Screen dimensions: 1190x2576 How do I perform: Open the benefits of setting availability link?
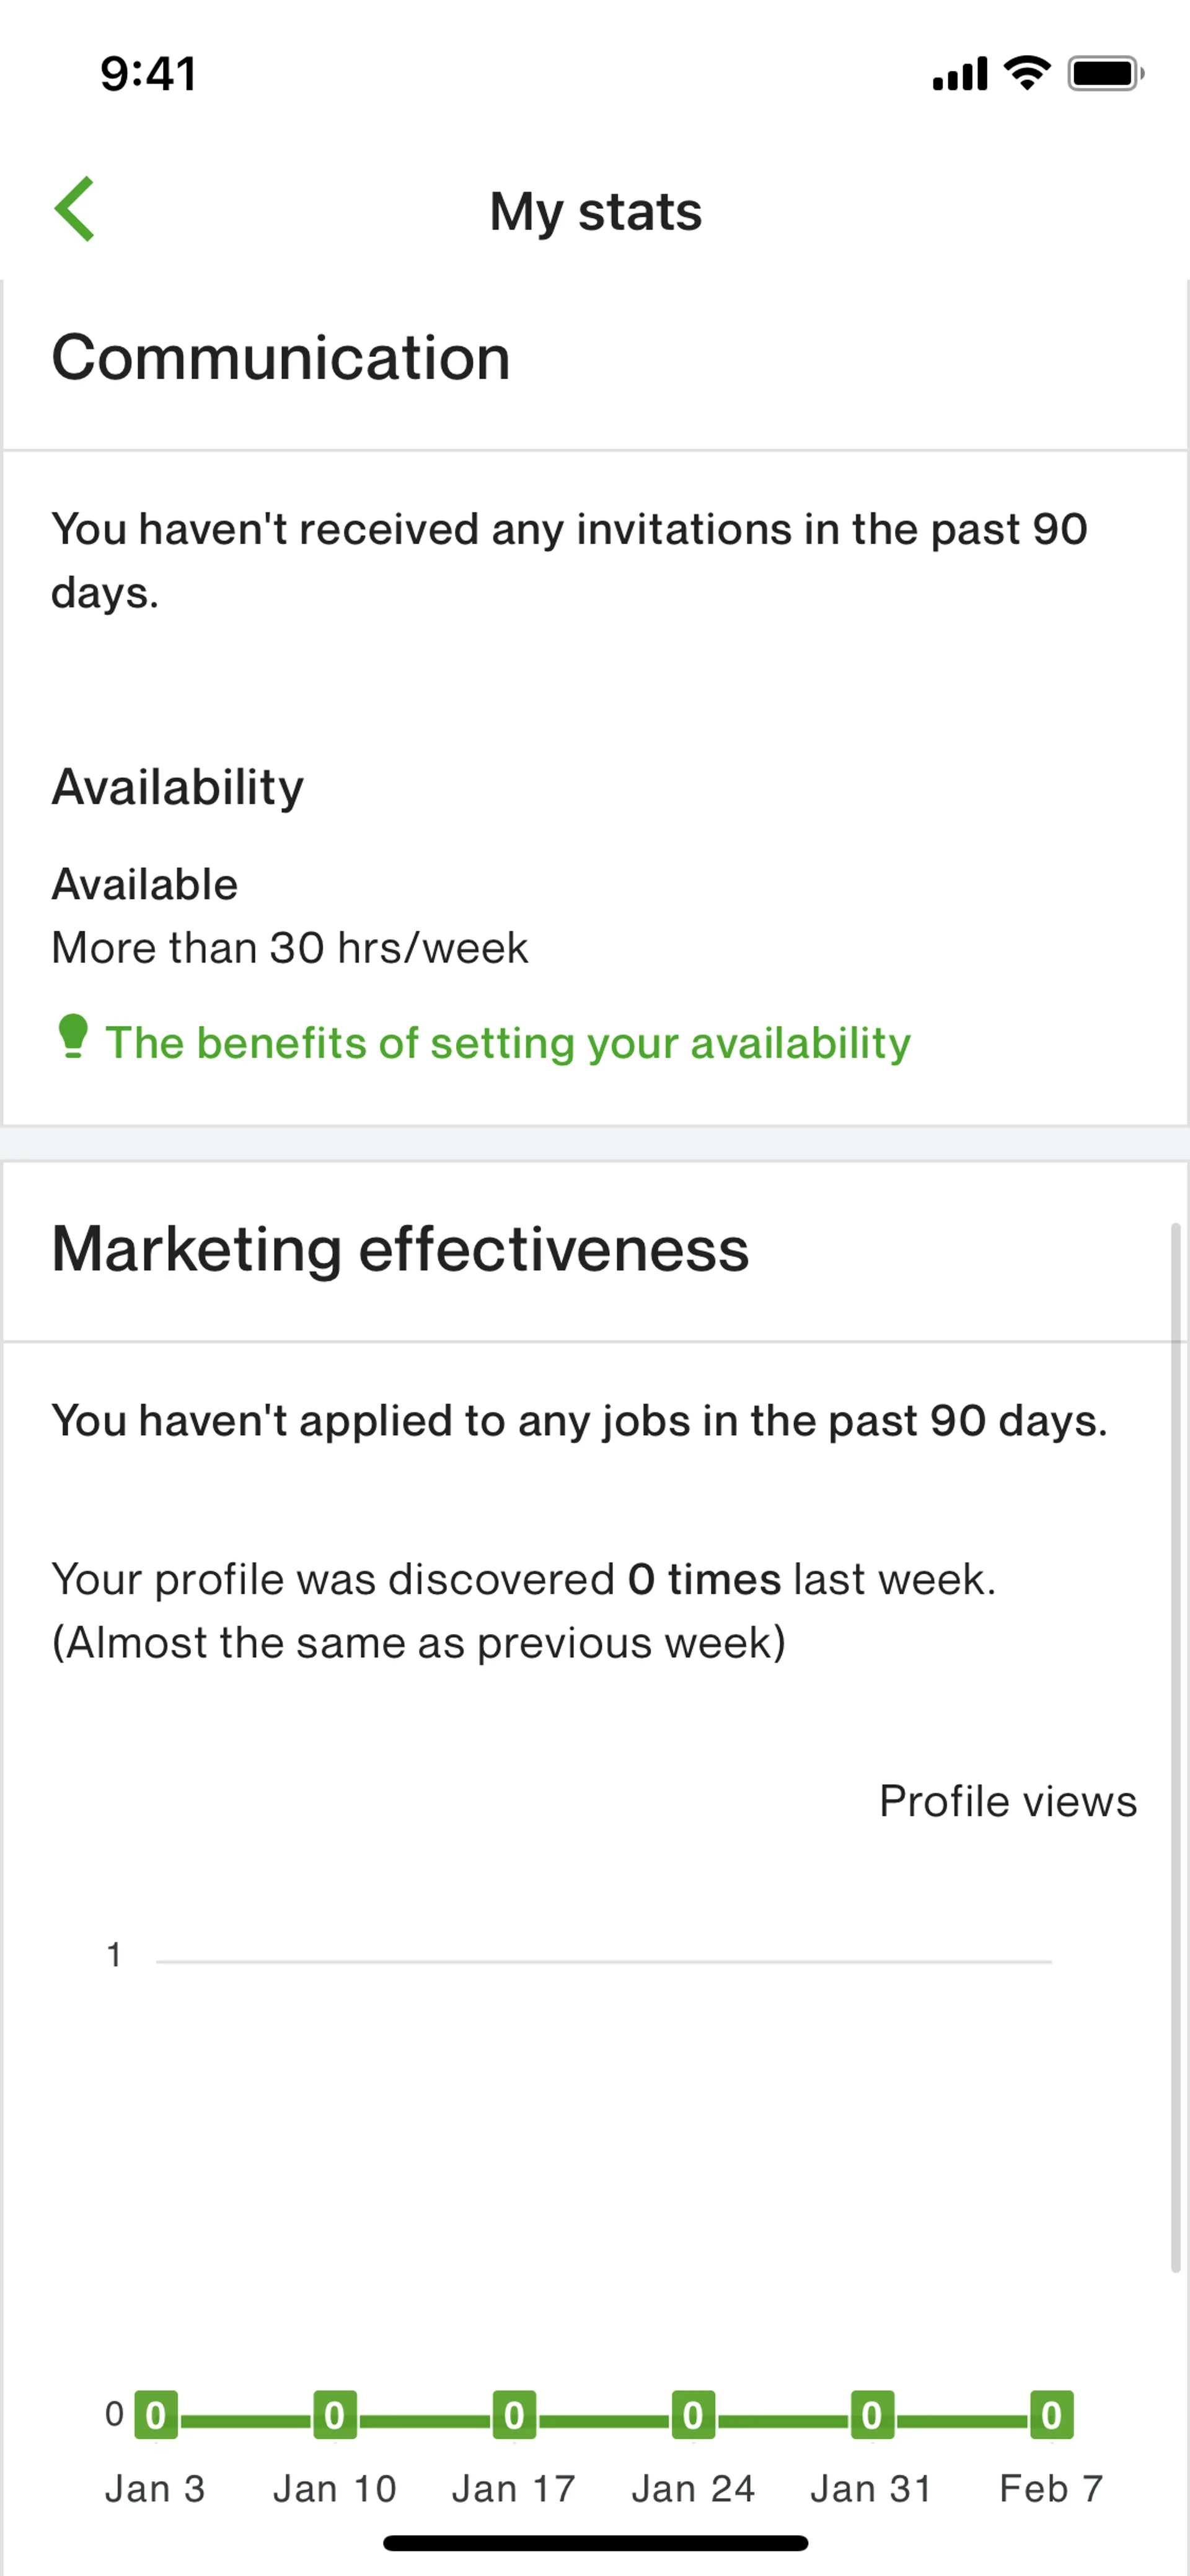508,1043
